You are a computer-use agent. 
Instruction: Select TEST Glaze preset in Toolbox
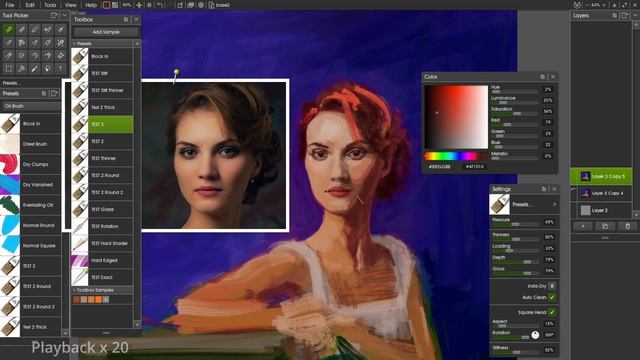pos(102,209)
